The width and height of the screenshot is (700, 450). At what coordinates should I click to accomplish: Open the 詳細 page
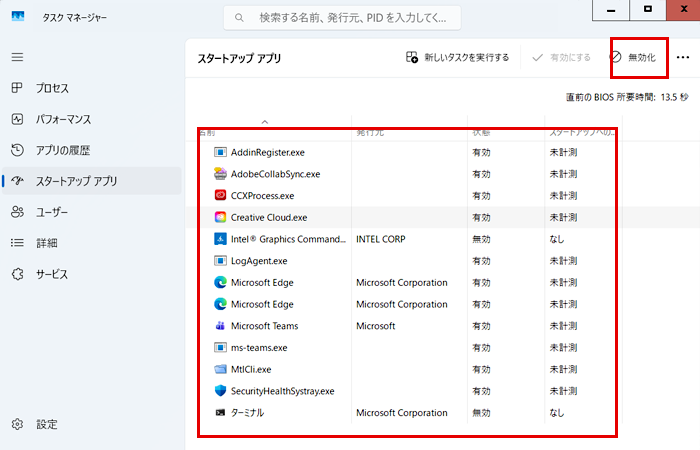coord(92,243)
